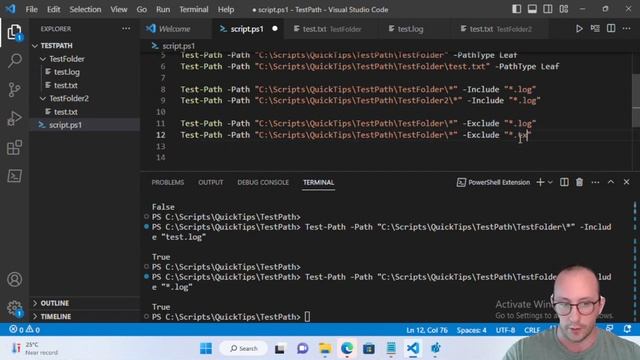Maximize panel size with chevron up
The width and height of the screenshot is (640, 360).
(x=611, y=182)
